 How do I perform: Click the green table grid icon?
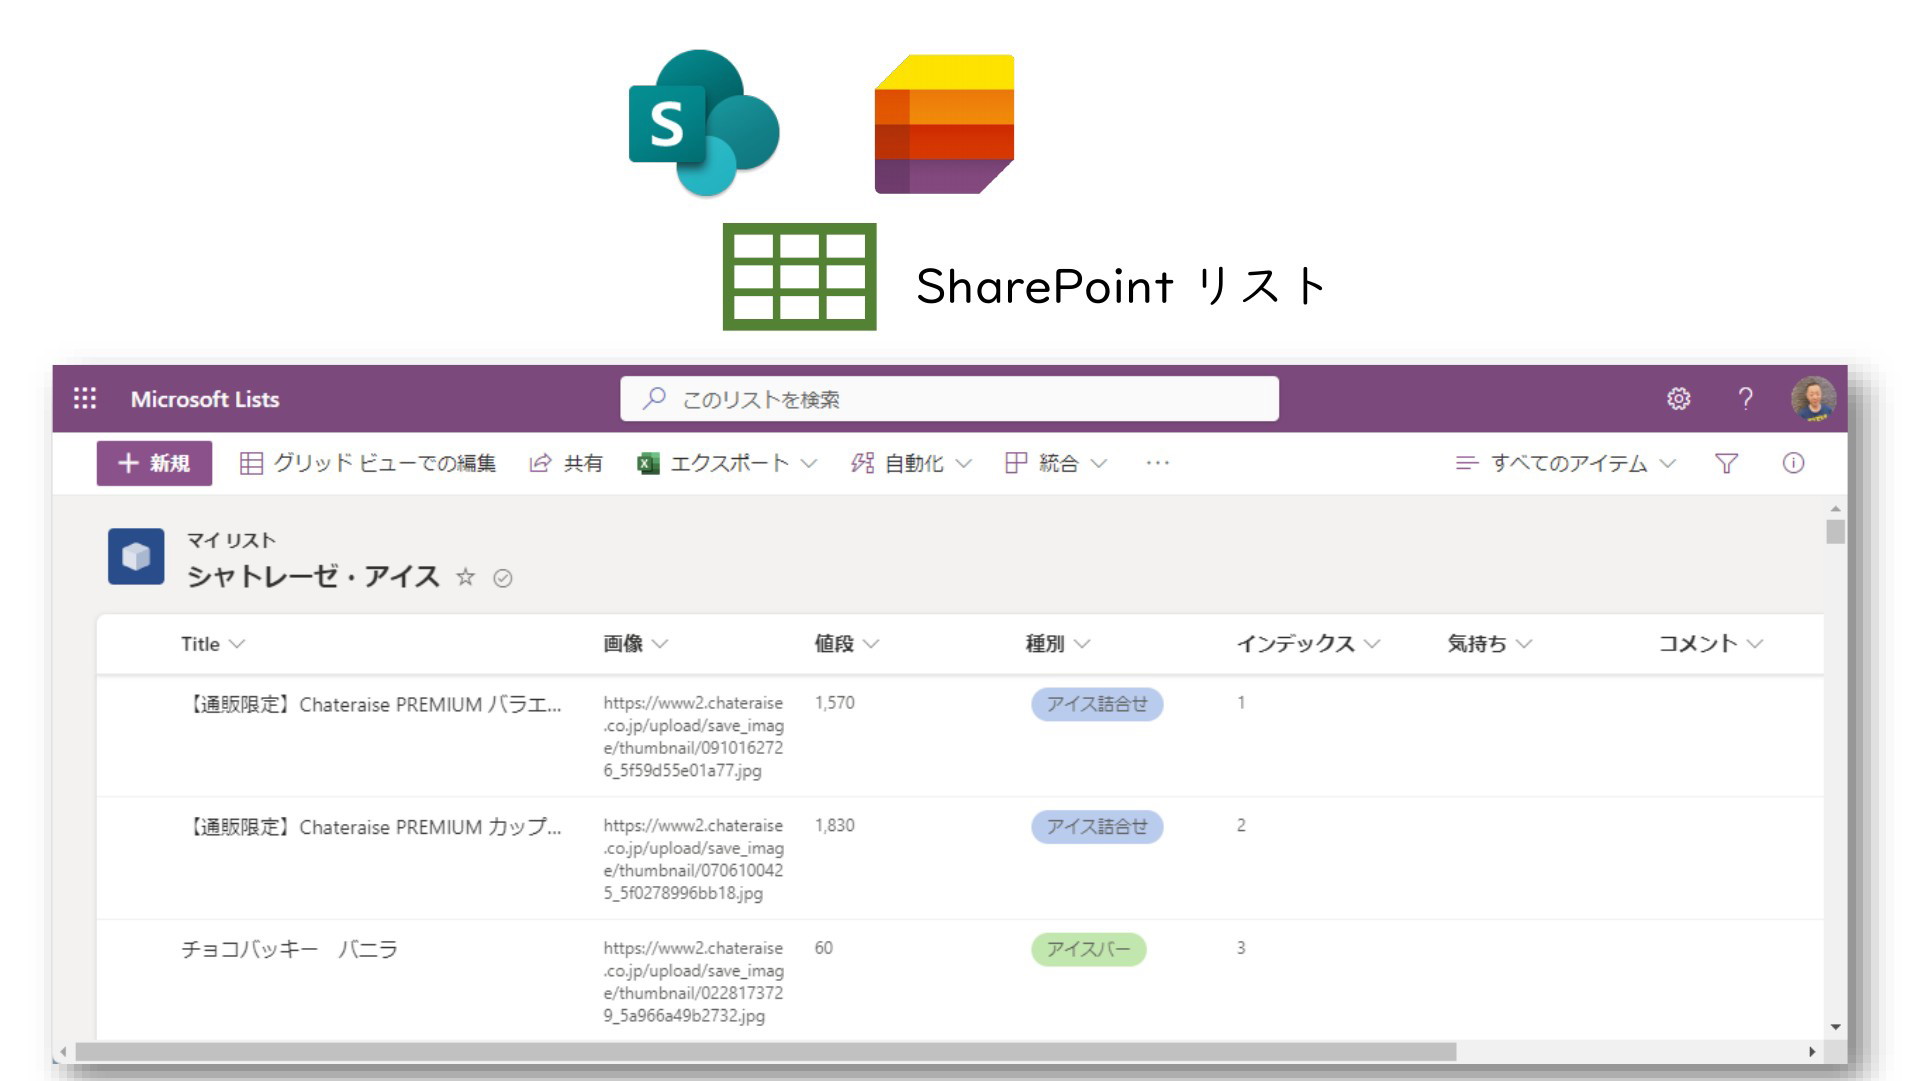point(800,277)
